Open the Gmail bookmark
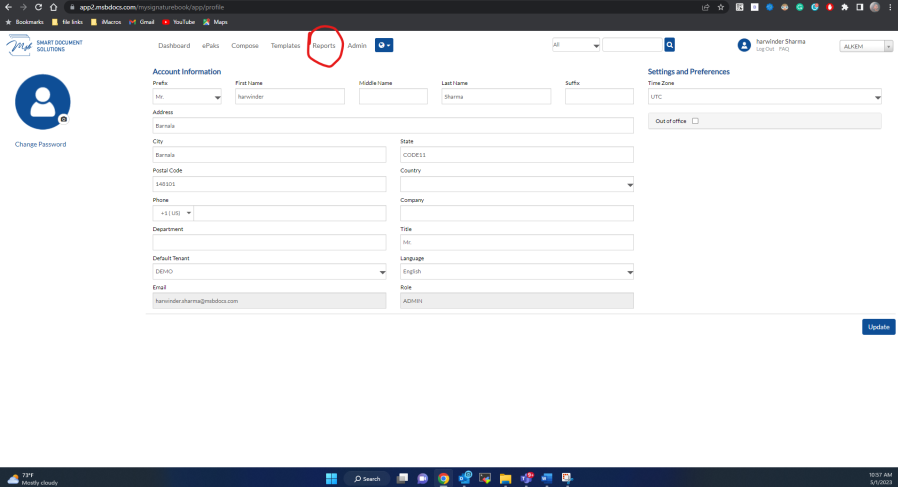The height and width of the screenshot is (487, 898). (142, 22)
